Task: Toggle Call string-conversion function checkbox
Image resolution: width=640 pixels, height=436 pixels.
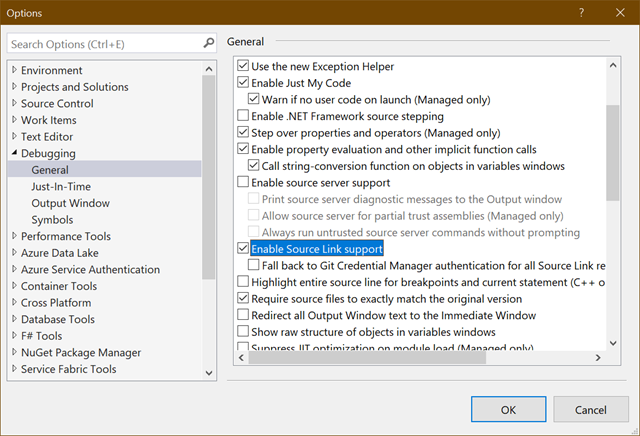Action: pyautogui.click(x=253, y=165)
